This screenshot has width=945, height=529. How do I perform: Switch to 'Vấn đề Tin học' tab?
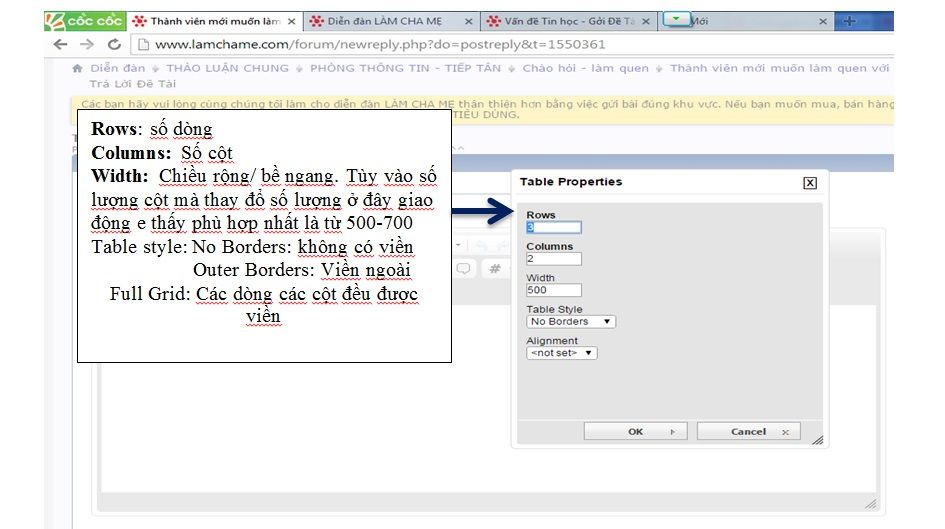(x=565, y=21)
